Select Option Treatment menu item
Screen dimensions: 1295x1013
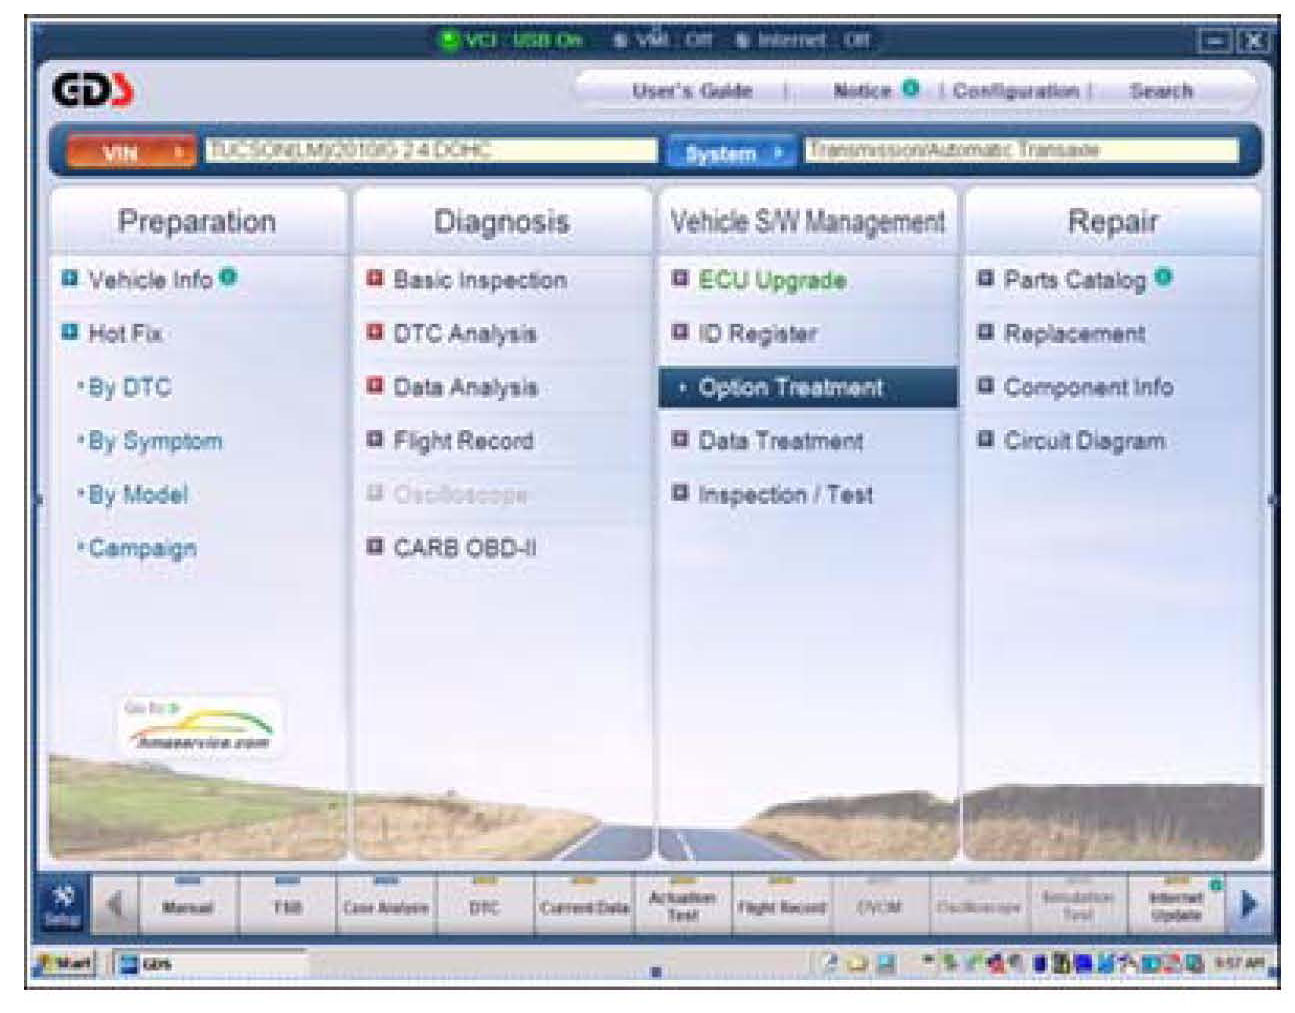point(790,387)
